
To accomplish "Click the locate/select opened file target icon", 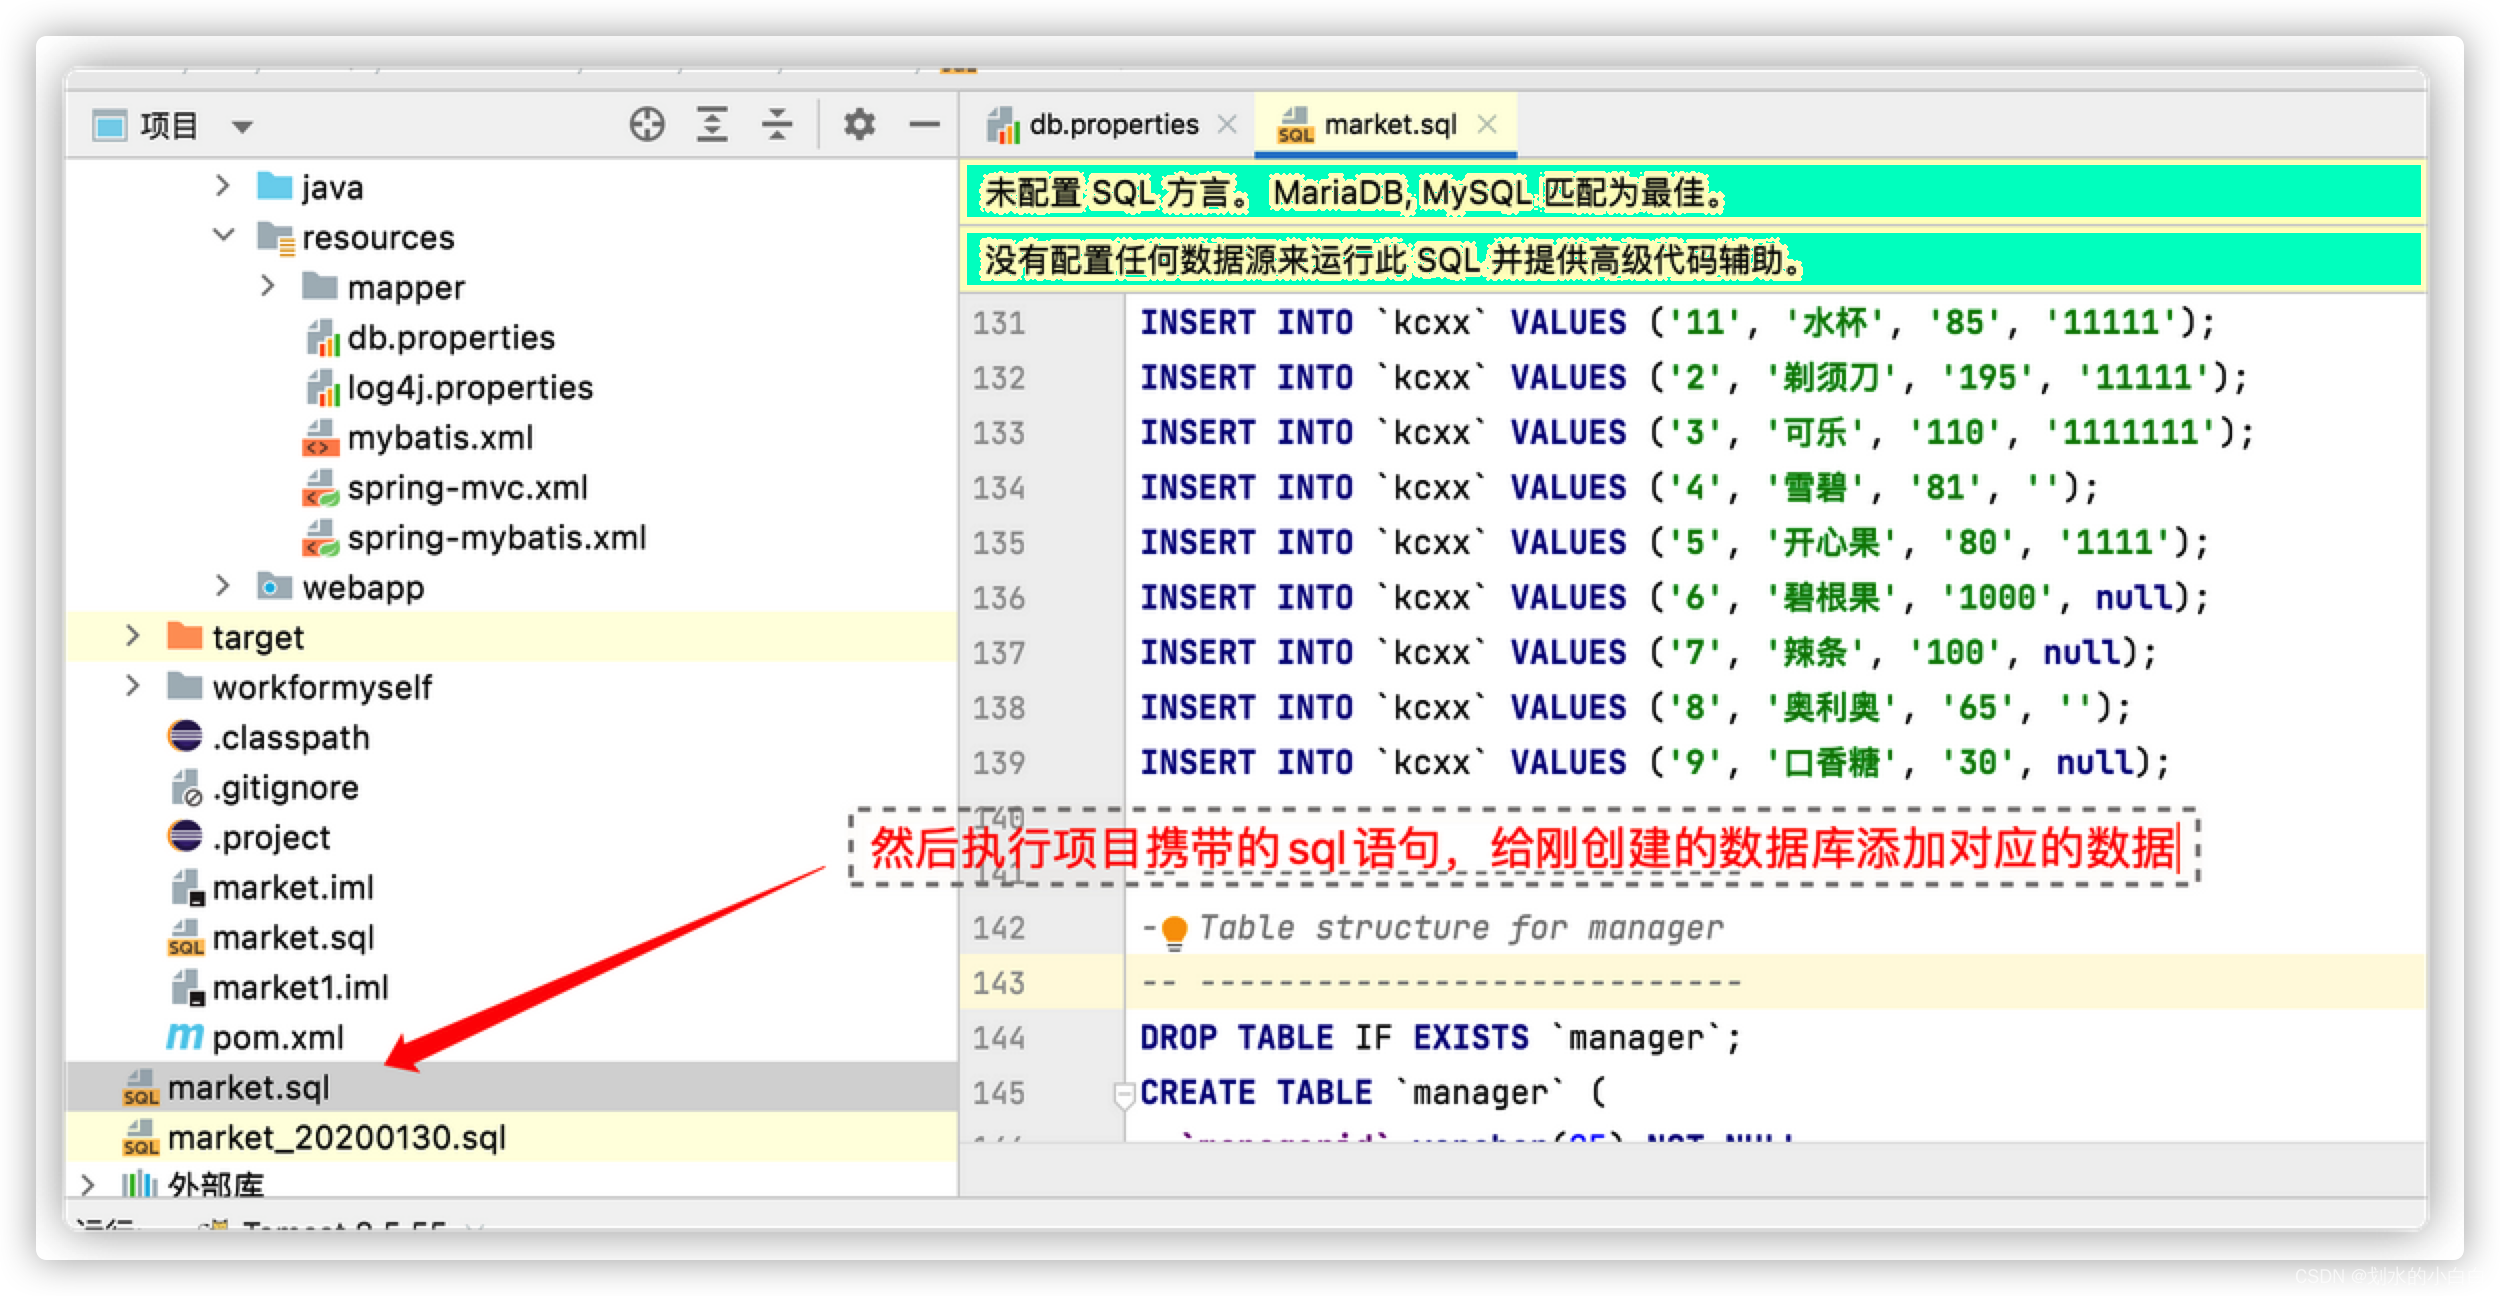I will 647,125.
